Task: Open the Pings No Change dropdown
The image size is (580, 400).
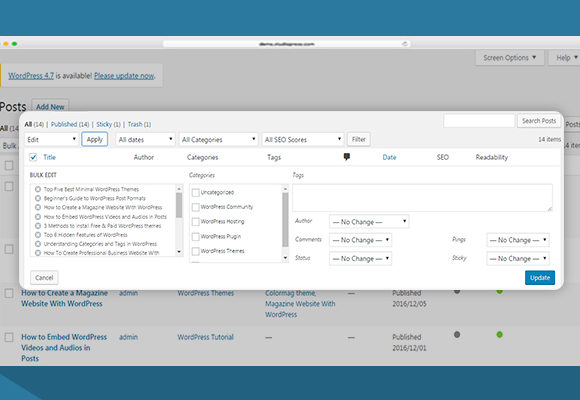Action: tap(518, 240)
